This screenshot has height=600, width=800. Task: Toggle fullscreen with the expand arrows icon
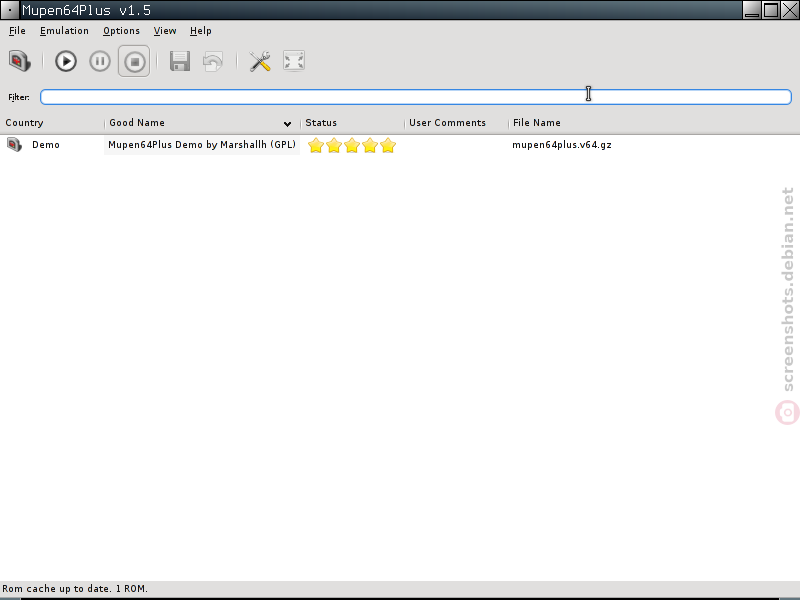pos(294,61)
